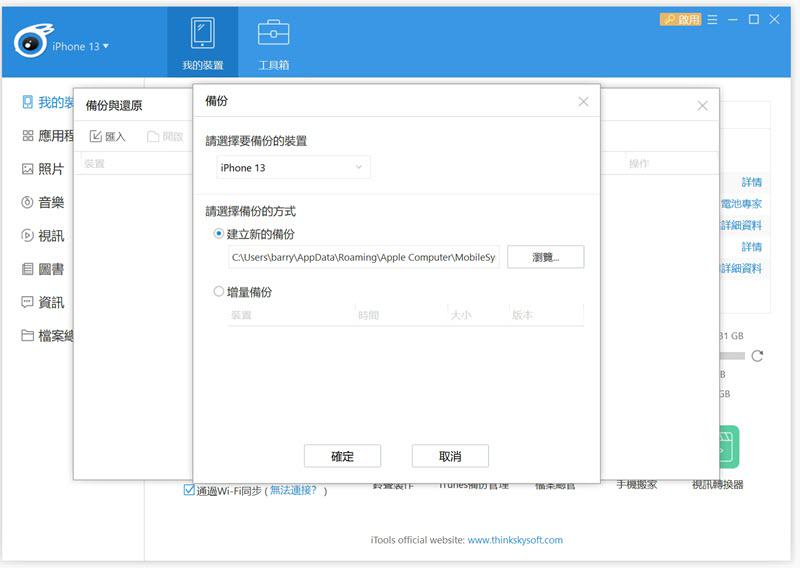Click the message bubble sidebar icon

click(28, 302)
